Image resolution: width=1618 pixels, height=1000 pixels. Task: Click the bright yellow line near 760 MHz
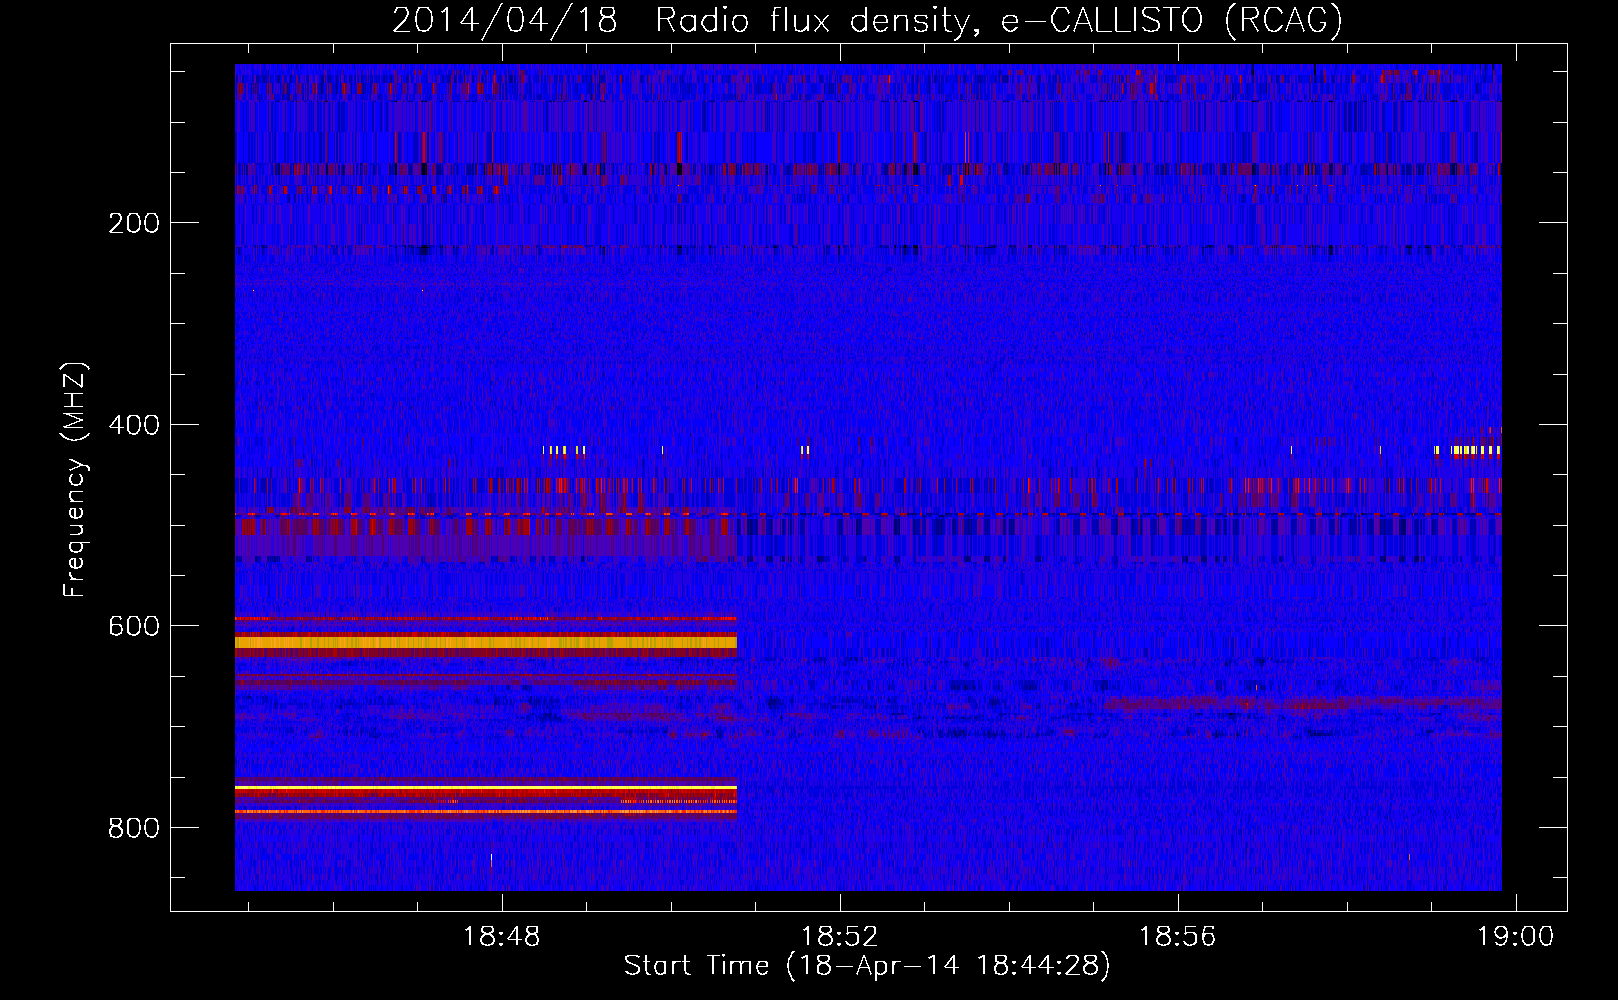[486, 789]
